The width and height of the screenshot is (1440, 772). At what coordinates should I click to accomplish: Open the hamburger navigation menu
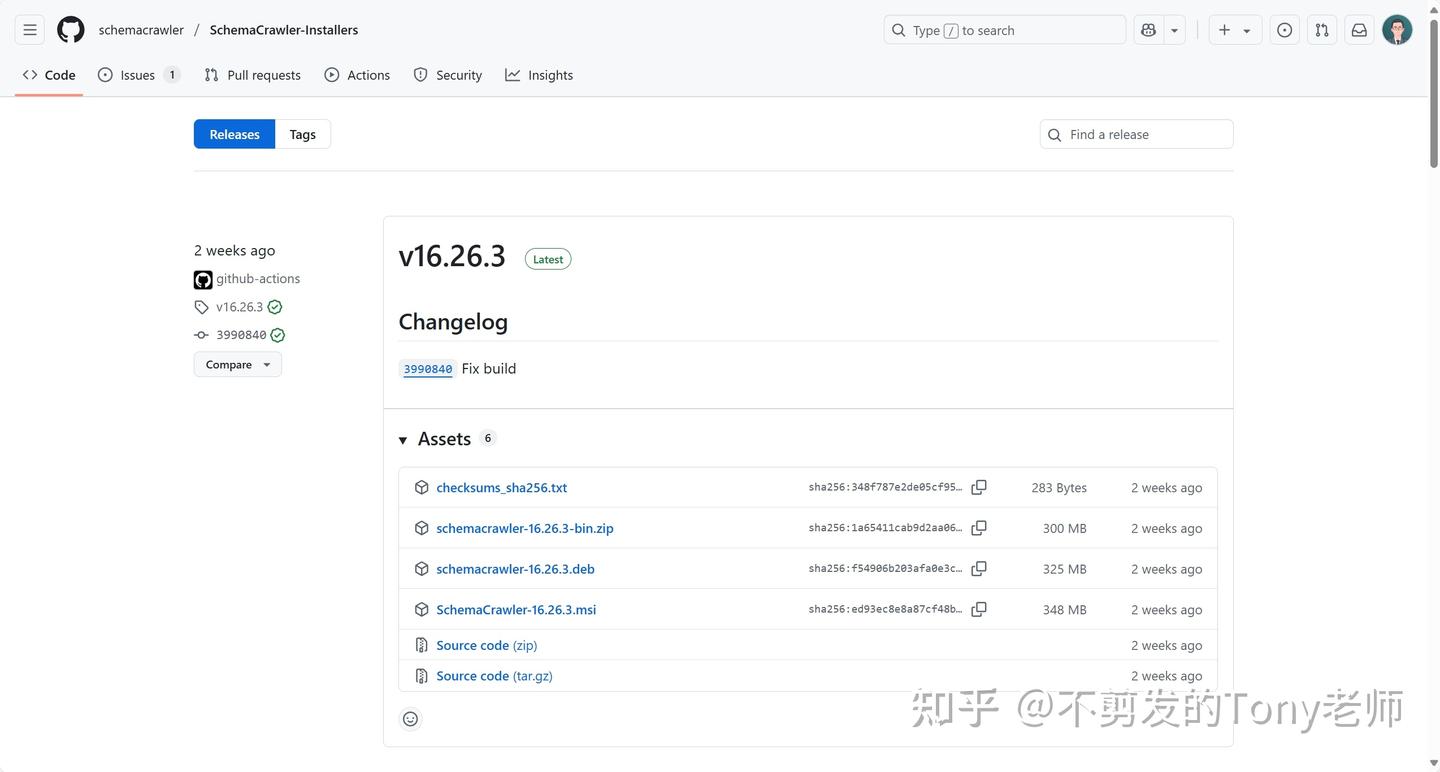click(29, 29)
